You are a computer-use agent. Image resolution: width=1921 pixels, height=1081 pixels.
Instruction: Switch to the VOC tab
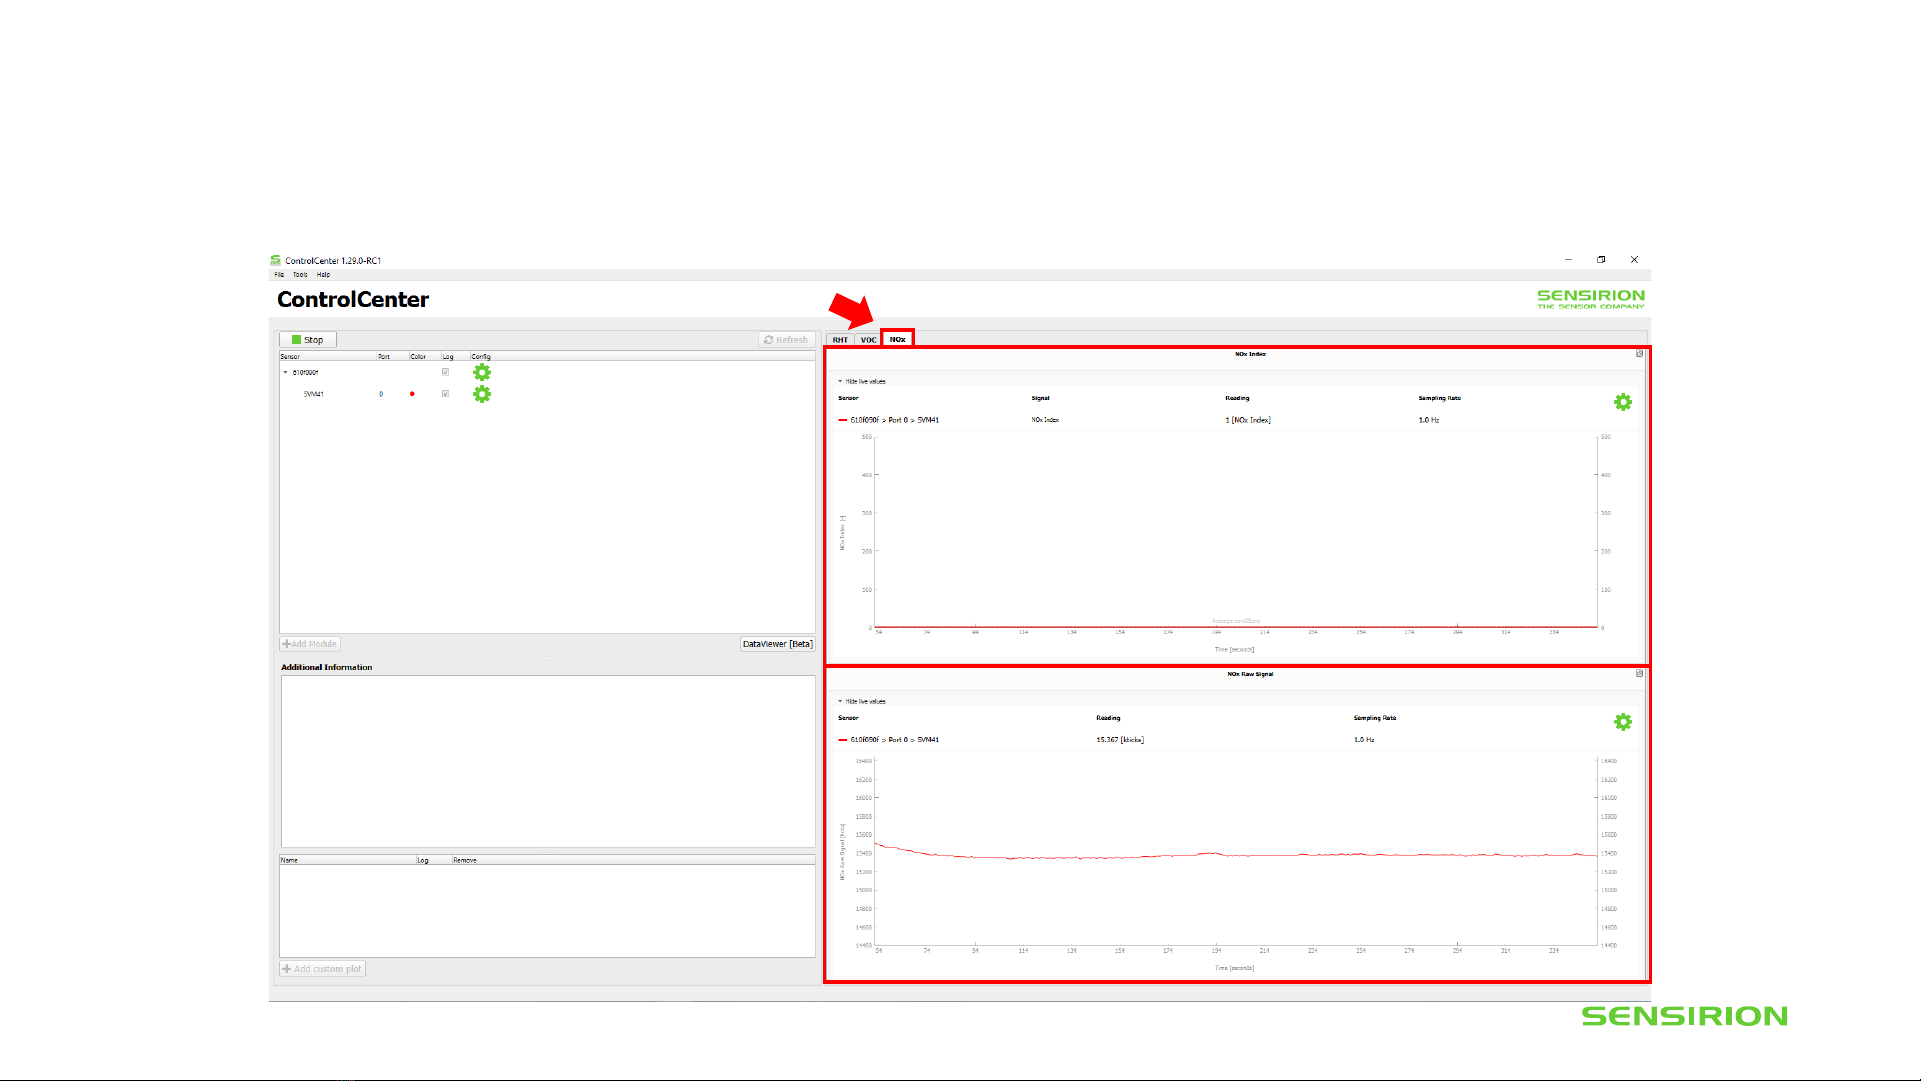pyautogui.click(x=868, y=340)
